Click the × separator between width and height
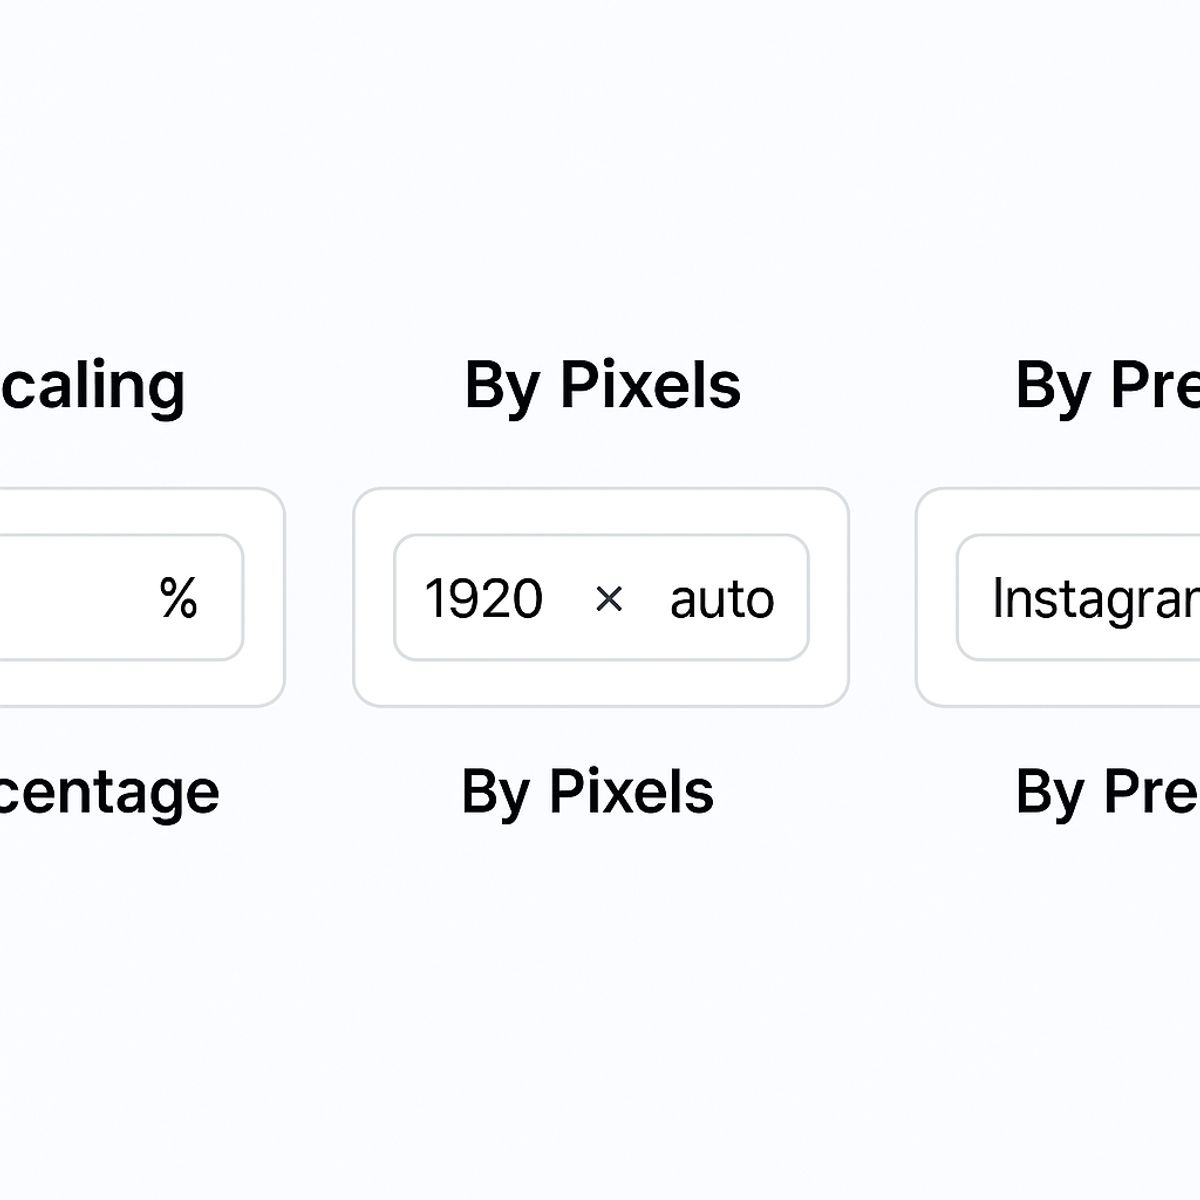This screenshot has width=1200, height=1200. pos(608,598)
